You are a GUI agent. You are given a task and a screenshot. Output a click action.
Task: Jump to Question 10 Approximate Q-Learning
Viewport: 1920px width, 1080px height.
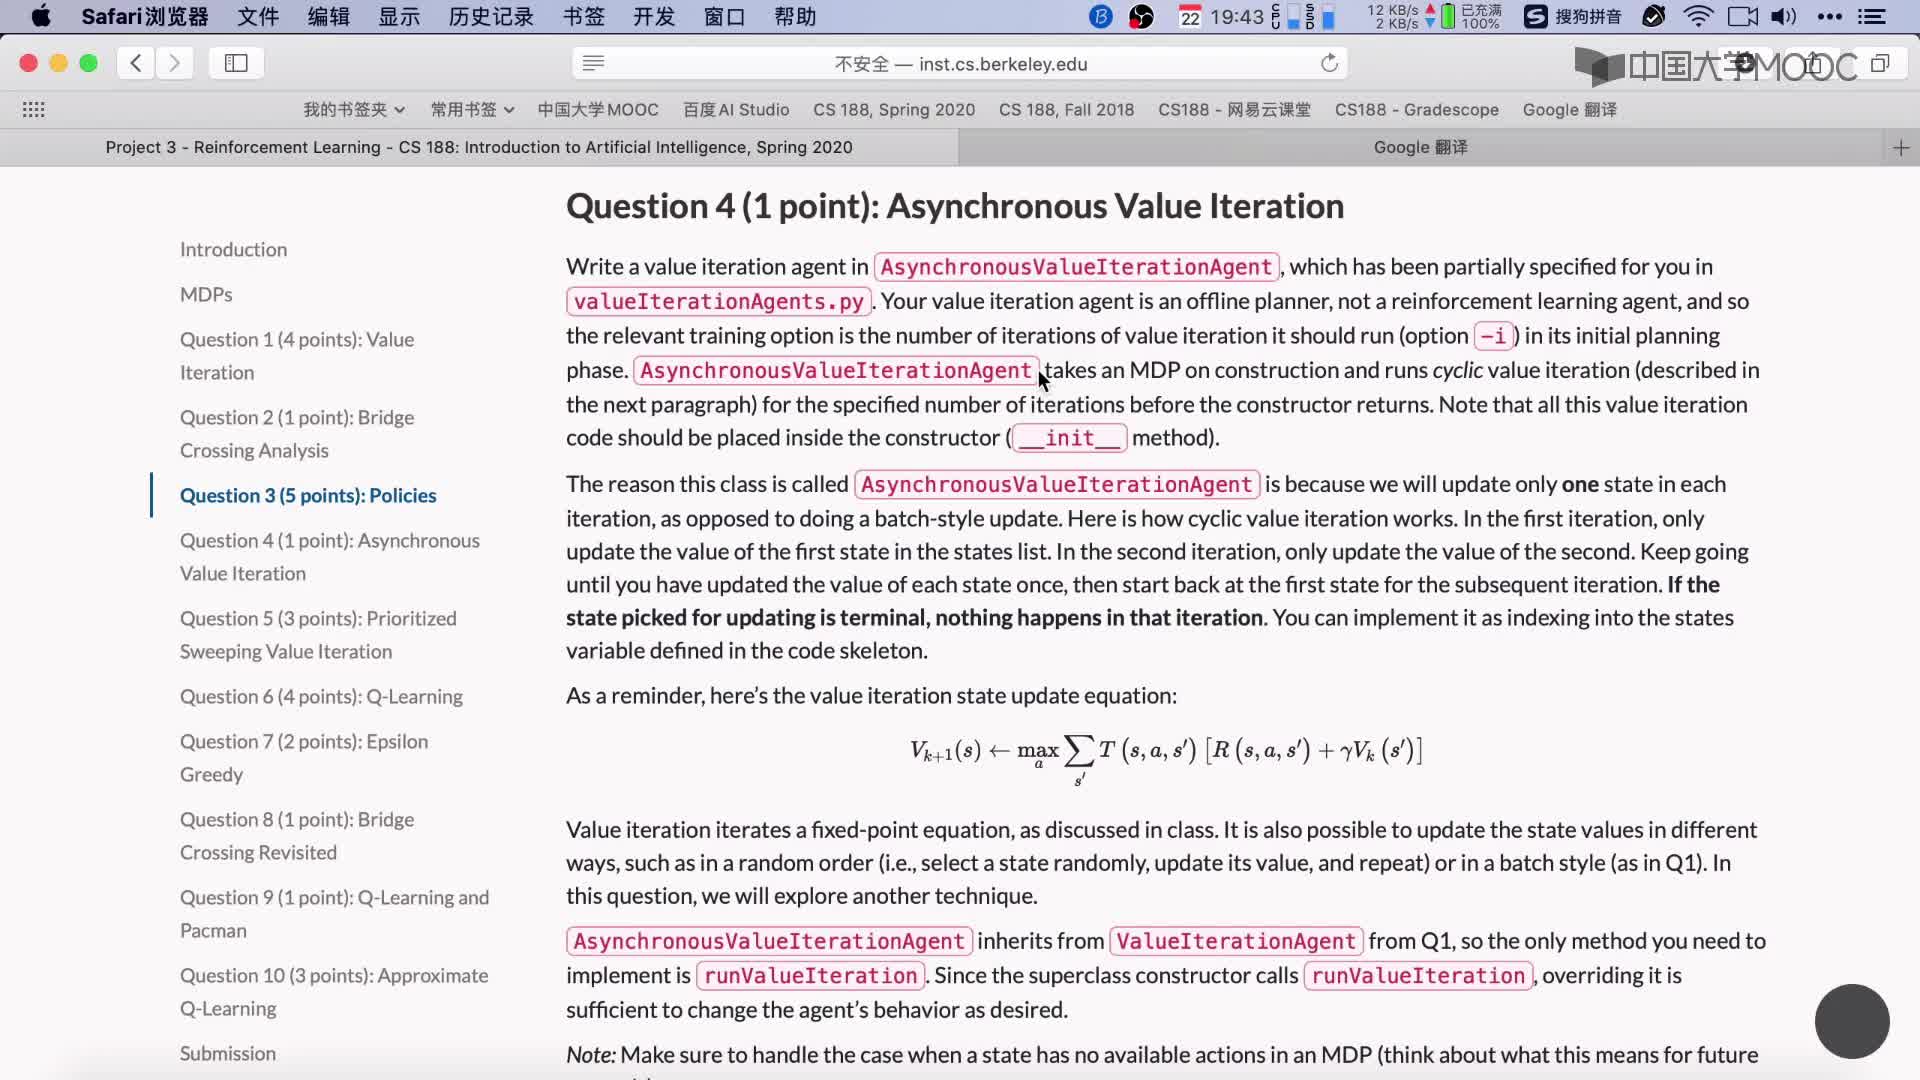pos(334,992)
